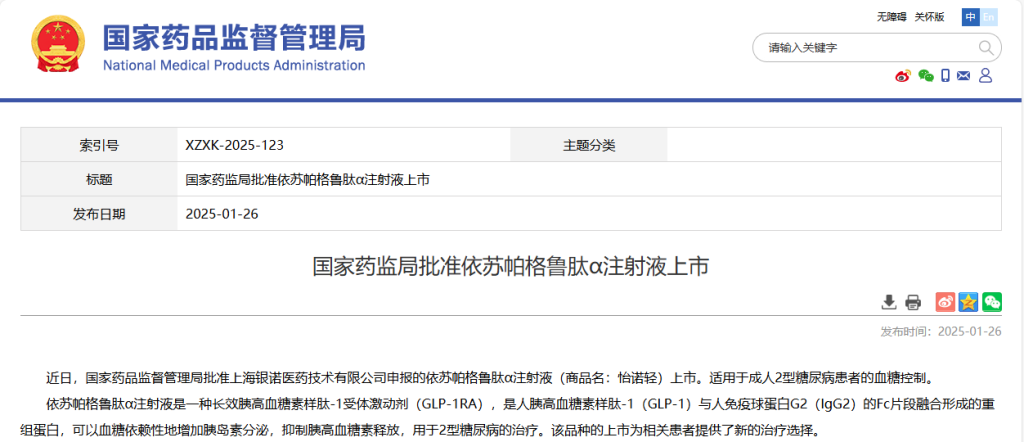
Task: Click the large article heading
Action: coord(511,267)
